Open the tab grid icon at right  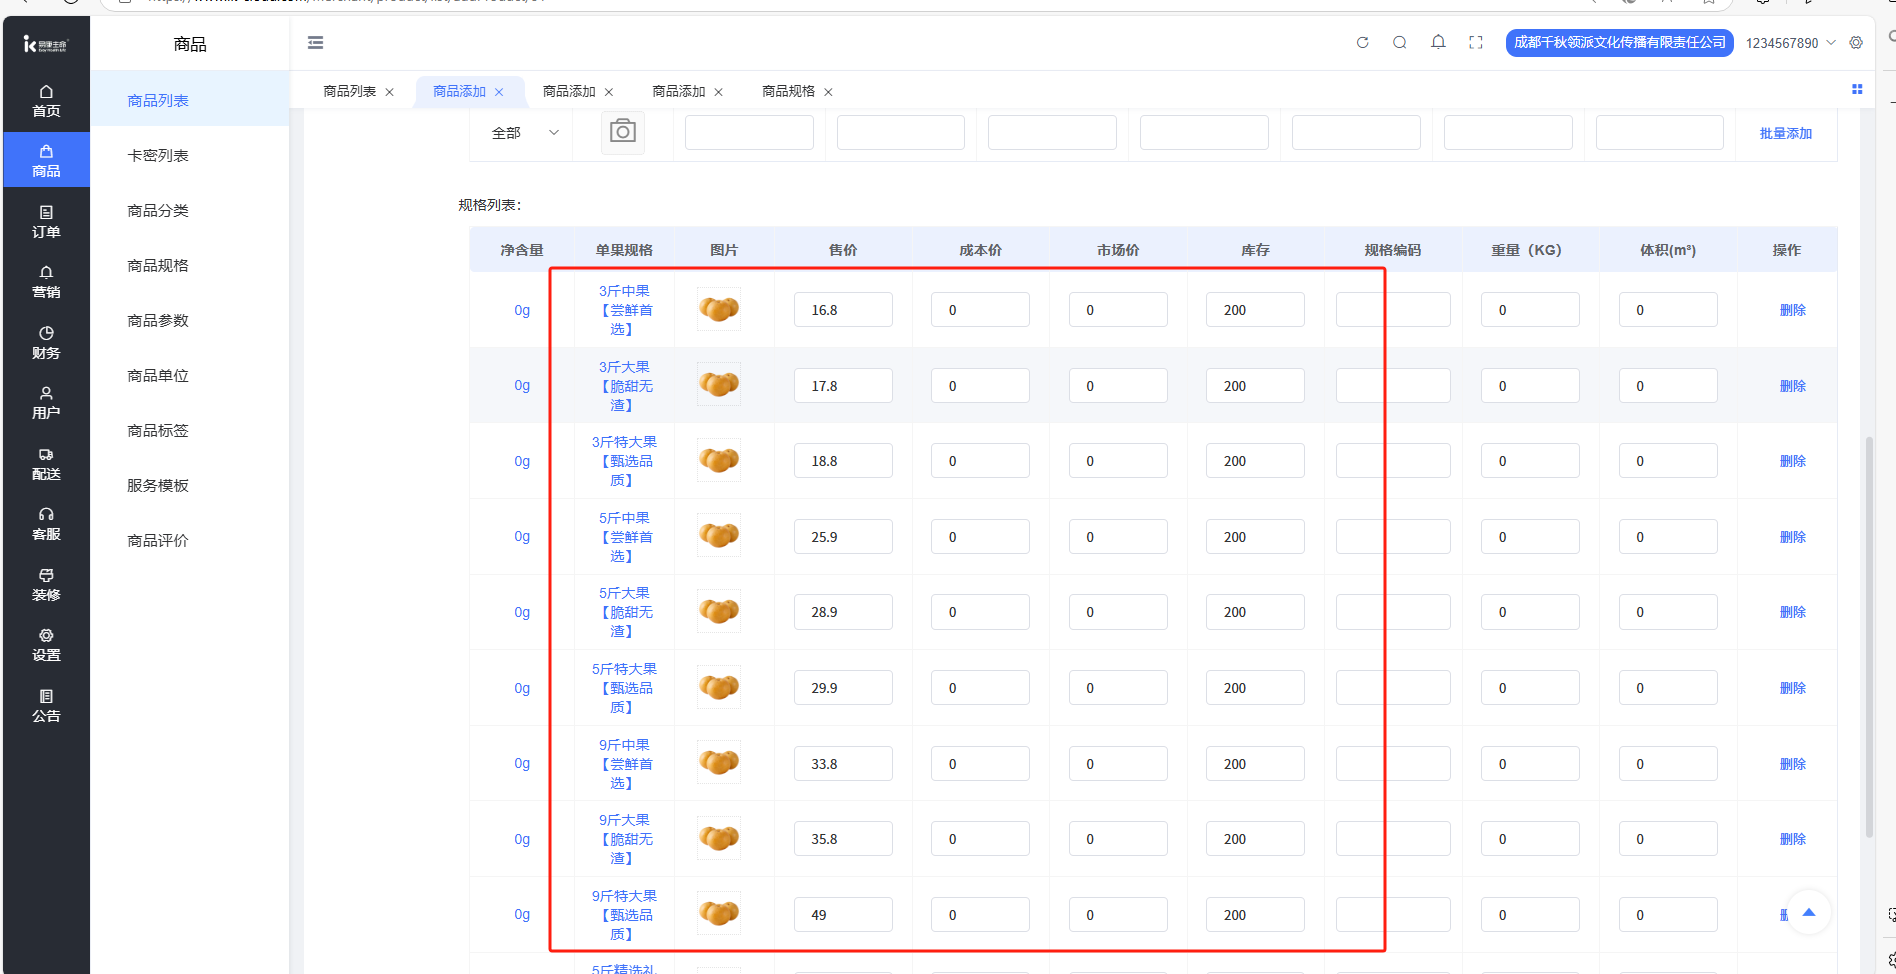click(x=1857, y=90)
